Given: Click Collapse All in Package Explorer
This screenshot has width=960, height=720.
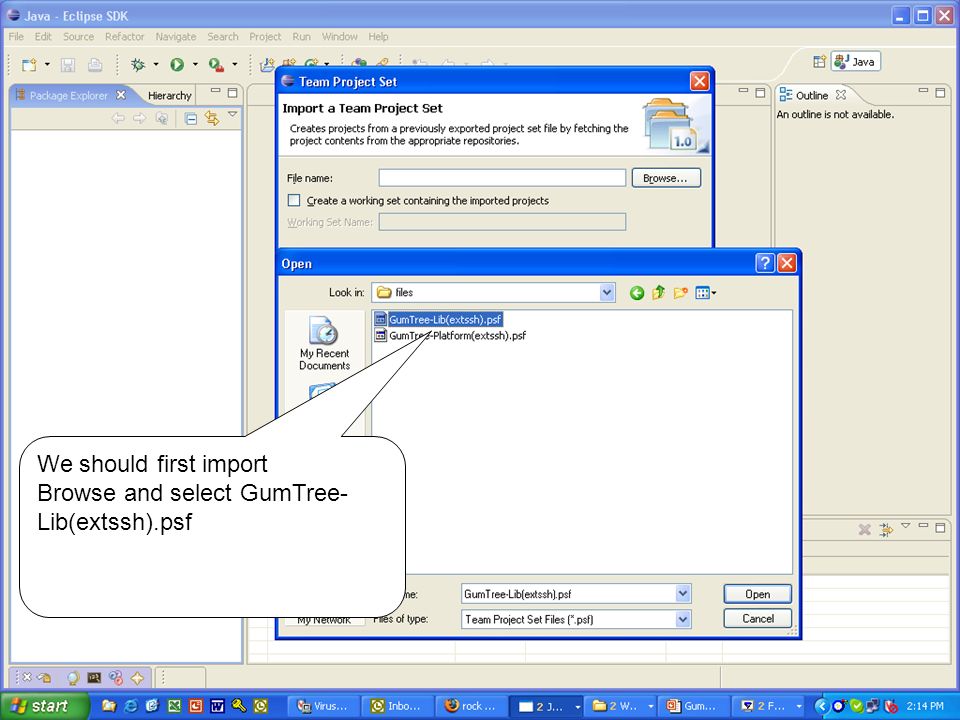Looking at the screenshot, I should click(x=191, y=119).
